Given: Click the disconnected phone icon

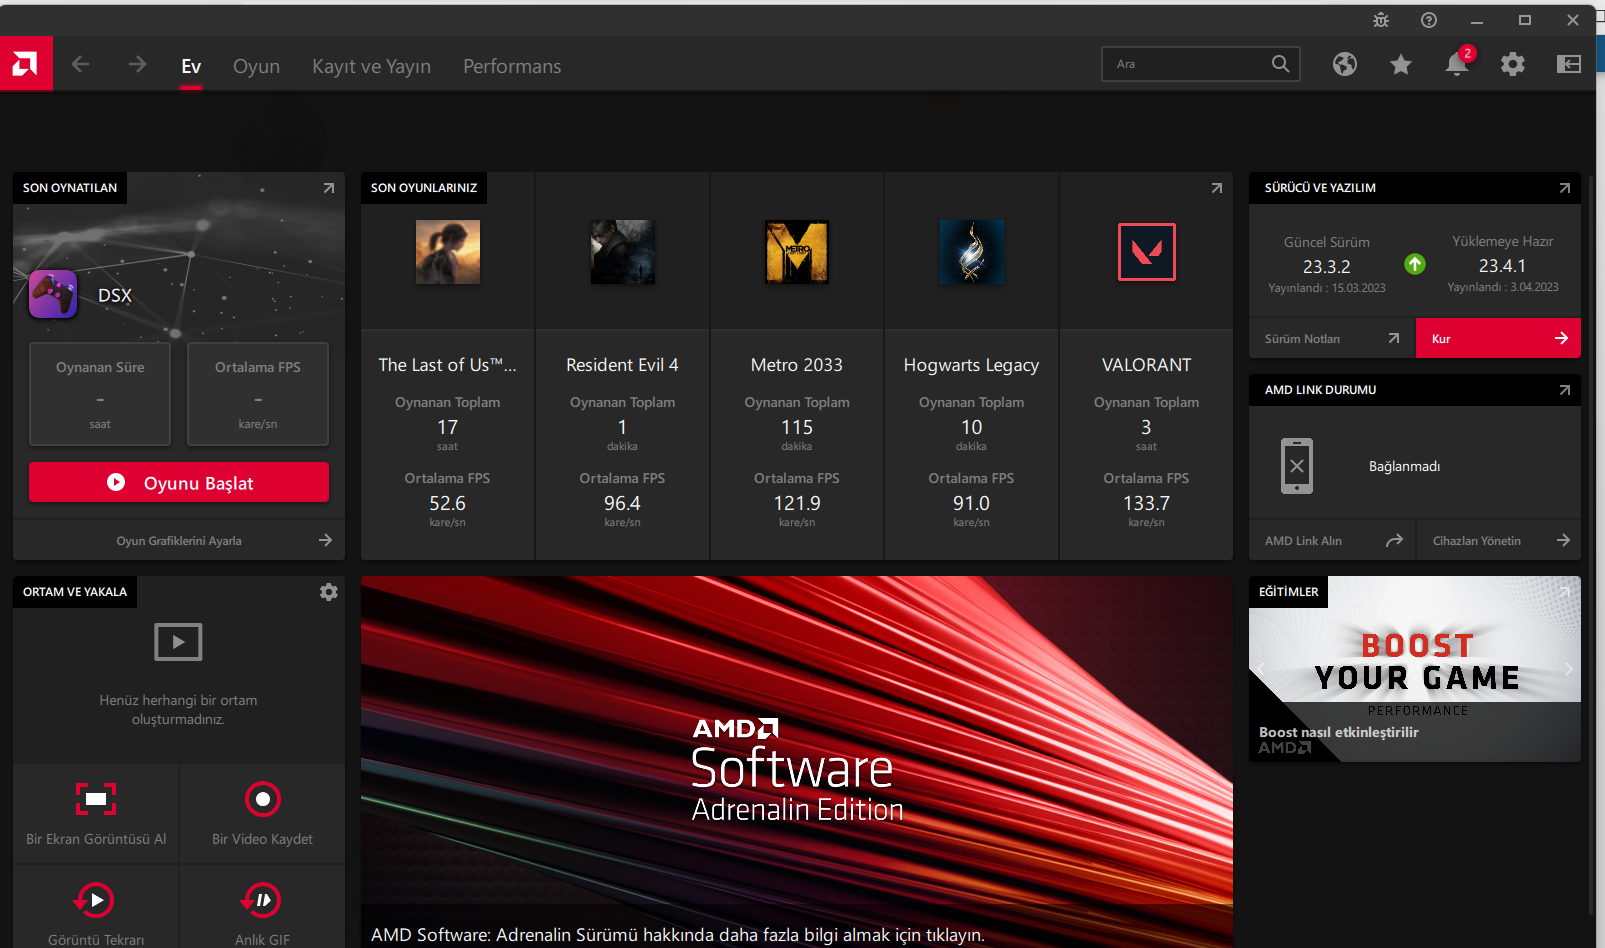Looking at the screenshot, I should pyautogui.click(x=1297, y=466).
